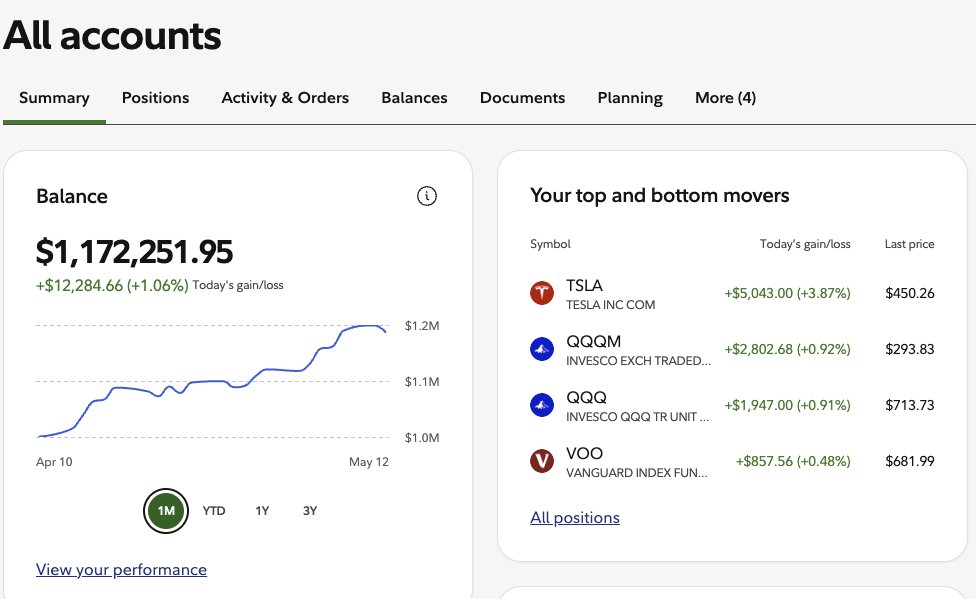Click the TSLA symbol name

coord(584,286)
